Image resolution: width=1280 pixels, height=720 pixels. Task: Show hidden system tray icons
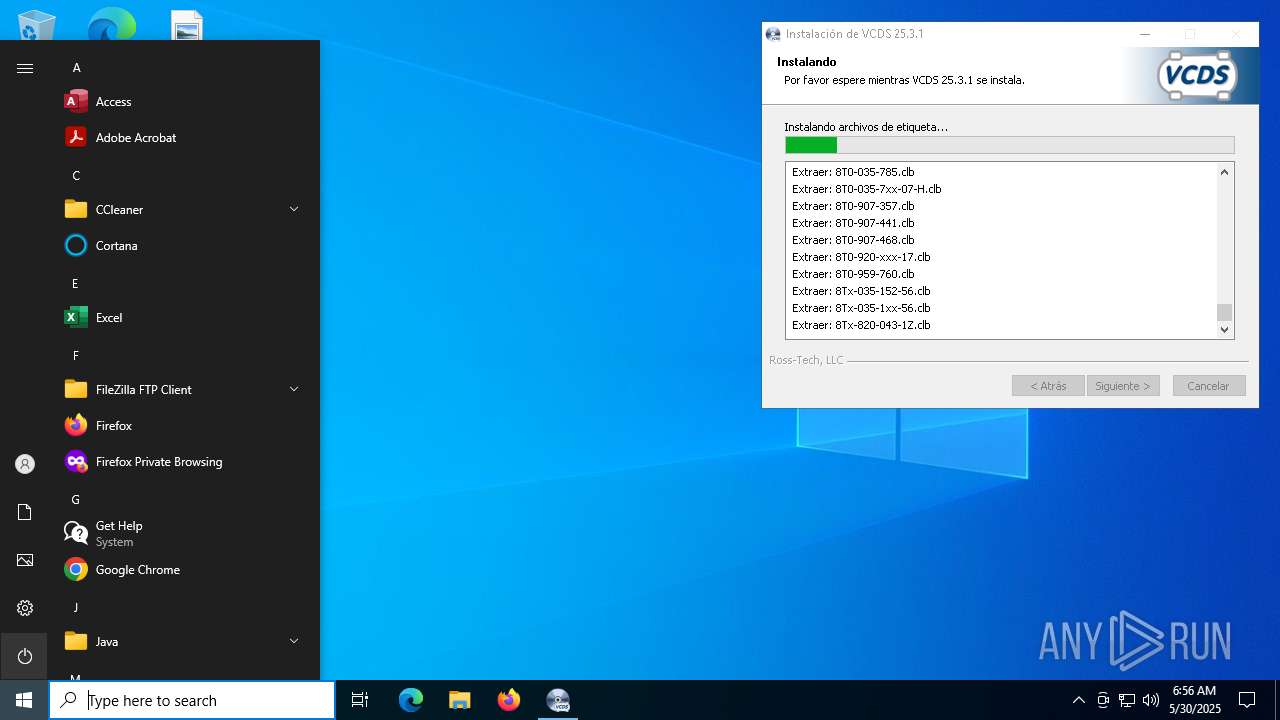pos(1078,700)
